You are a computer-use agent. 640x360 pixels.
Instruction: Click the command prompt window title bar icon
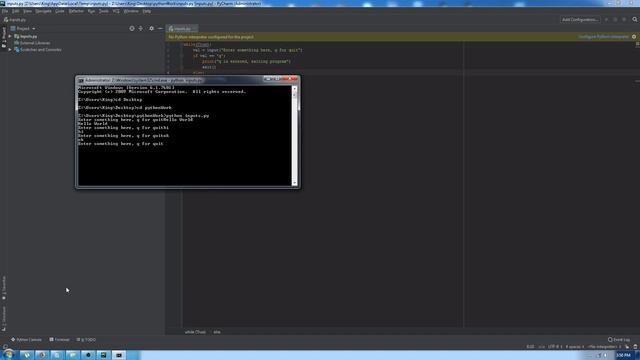click(x=81, y=80)
